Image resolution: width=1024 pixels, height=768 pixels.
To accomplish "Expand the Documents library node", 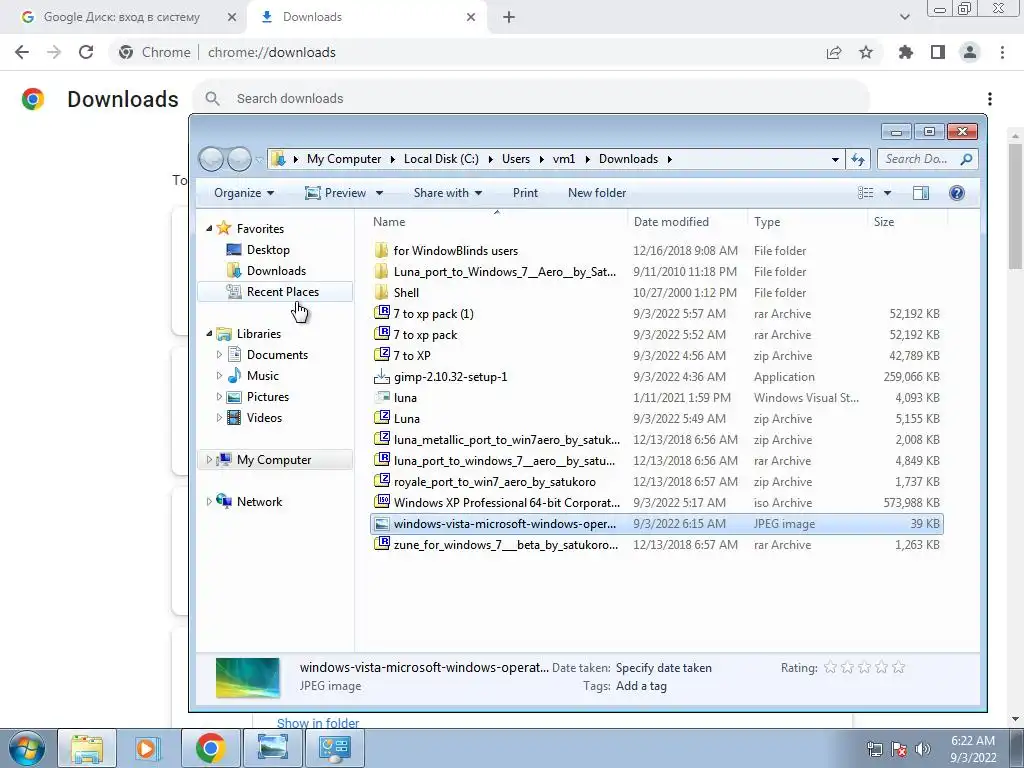I will click(219, 355).
